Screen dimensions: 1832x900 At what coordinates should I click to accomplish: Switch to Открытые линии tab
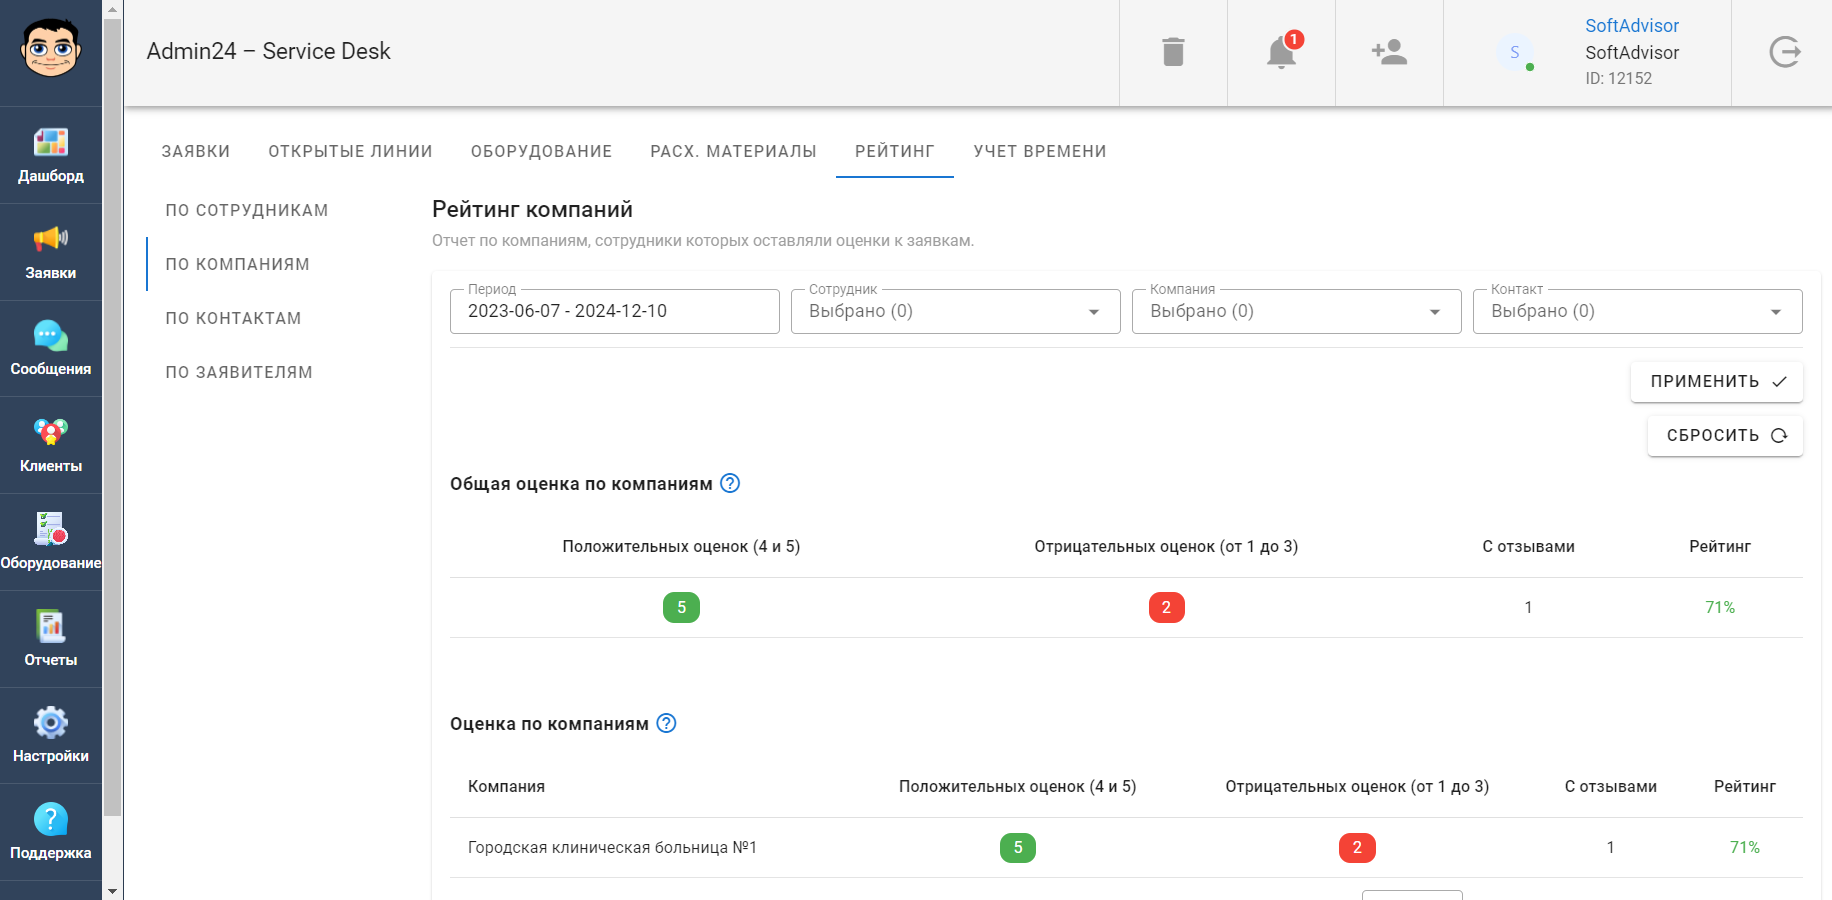[x=351, y=151]
